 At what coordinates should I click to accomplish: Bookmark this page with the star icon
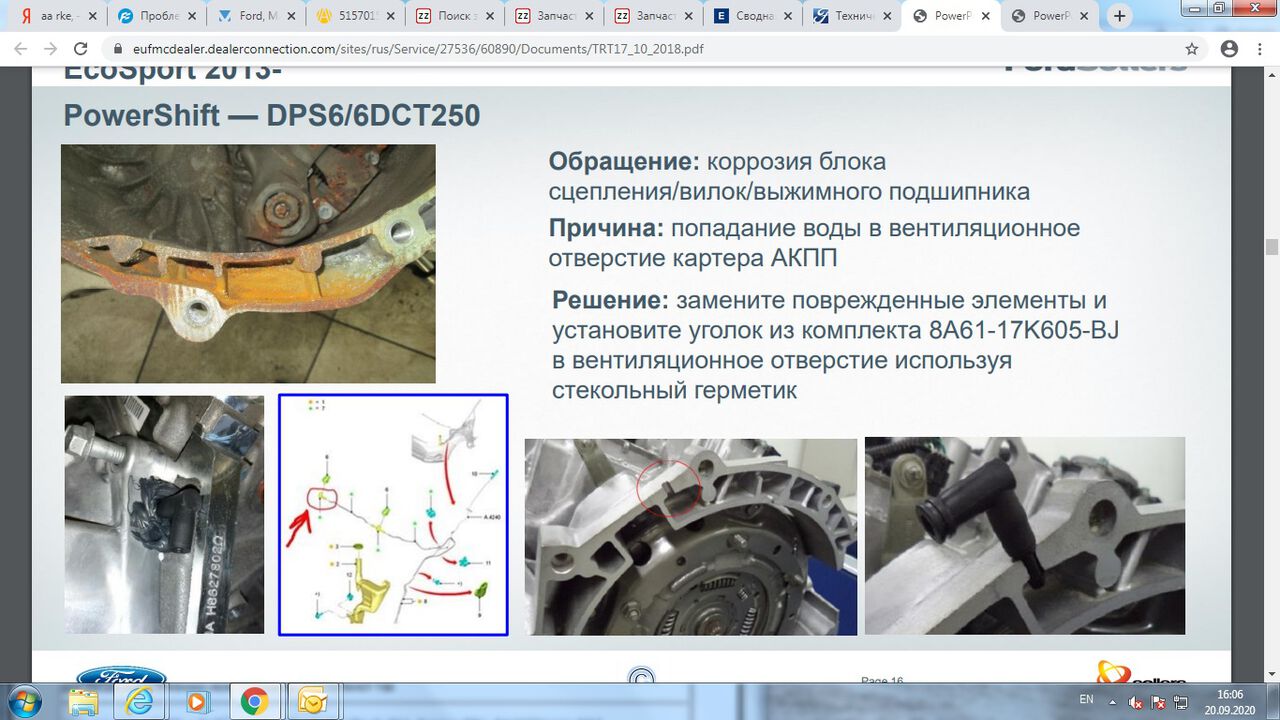tap(1191, 49)
